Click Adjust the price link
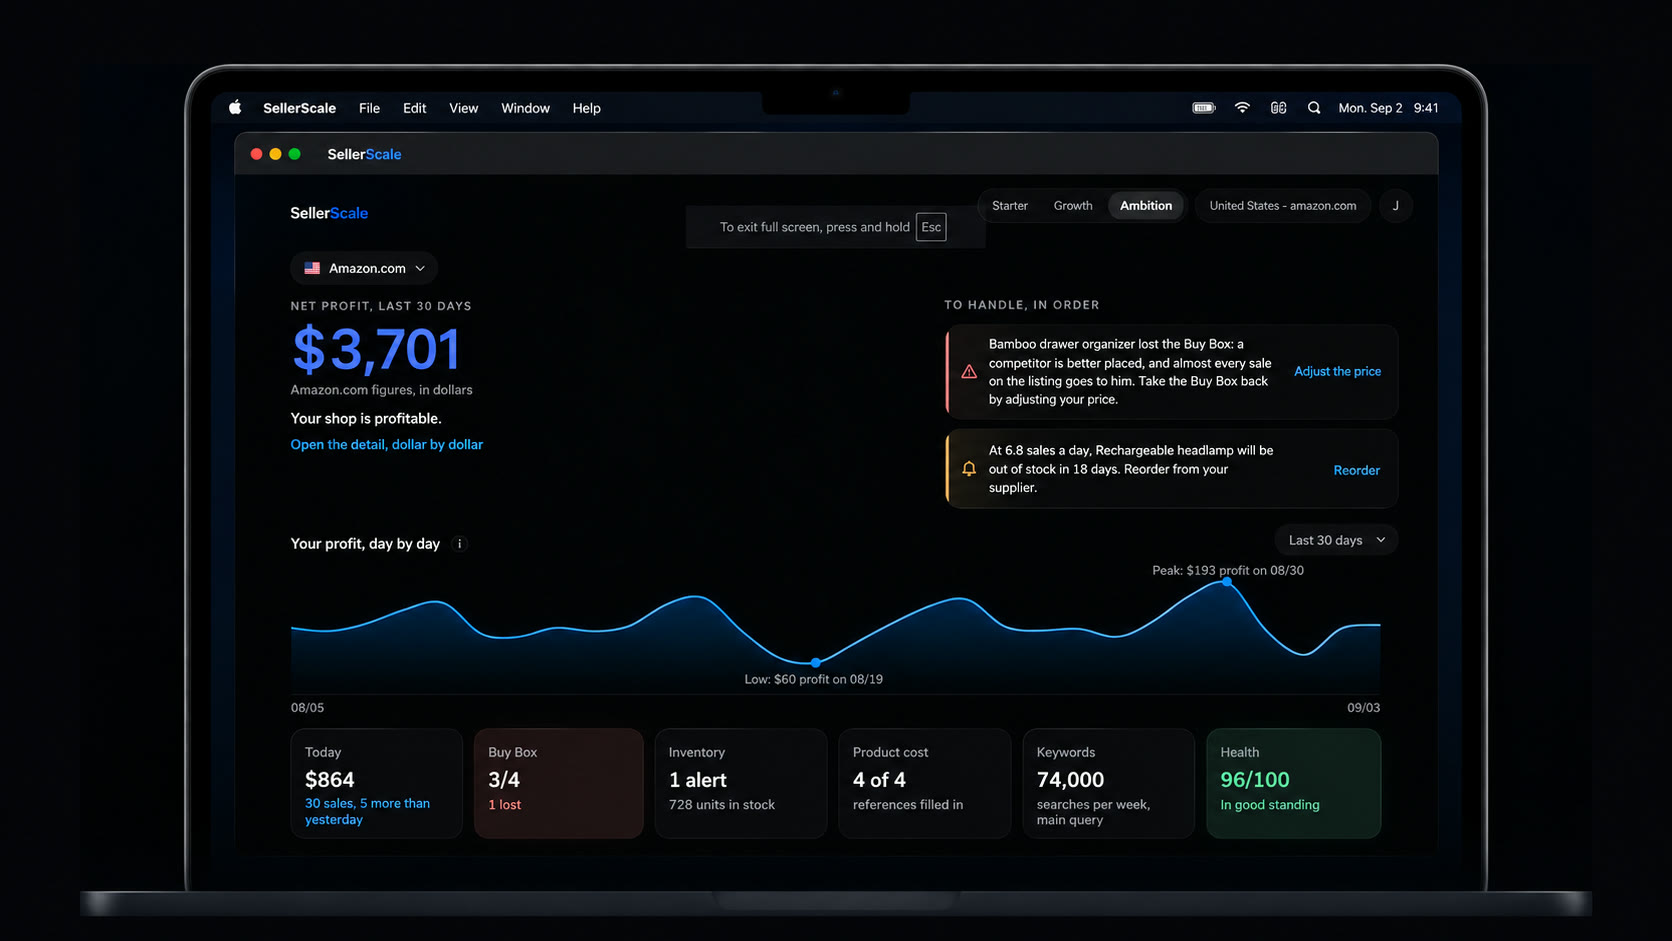This screenshot has height=941, width=1672. click(1337, 371)
